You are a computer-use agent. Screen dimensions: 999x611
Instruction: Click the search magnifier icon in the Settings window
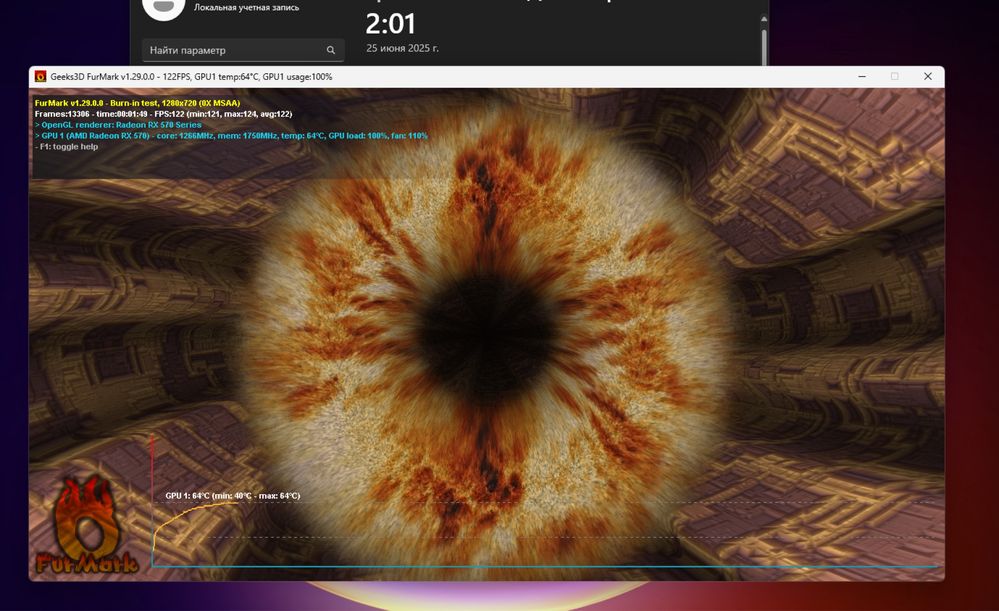click(x=331, y=50)
